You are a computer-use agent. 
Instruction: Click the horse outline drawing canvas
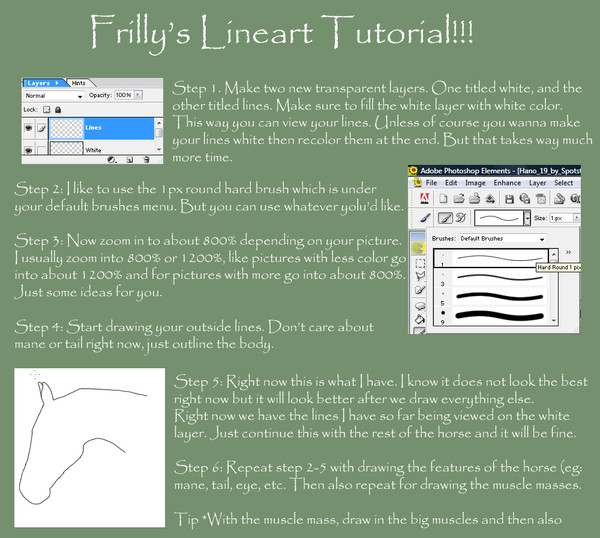pyautogui.click(x=90, y=447)
